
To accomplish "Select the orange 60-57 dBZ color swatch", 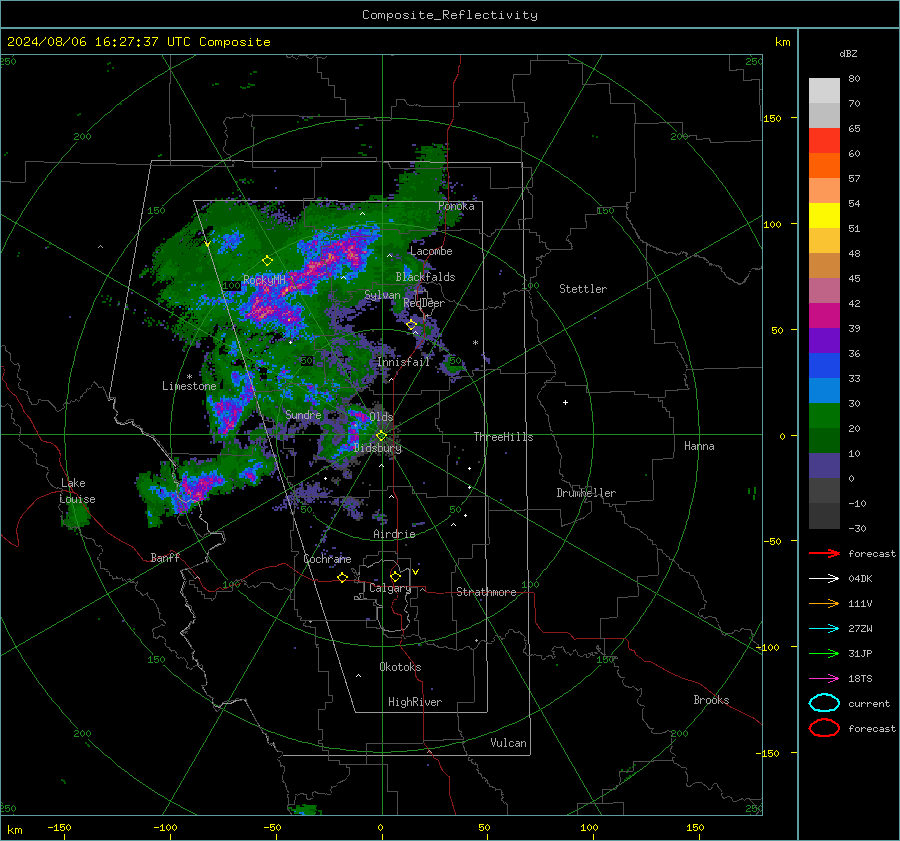I will point(824,166).
